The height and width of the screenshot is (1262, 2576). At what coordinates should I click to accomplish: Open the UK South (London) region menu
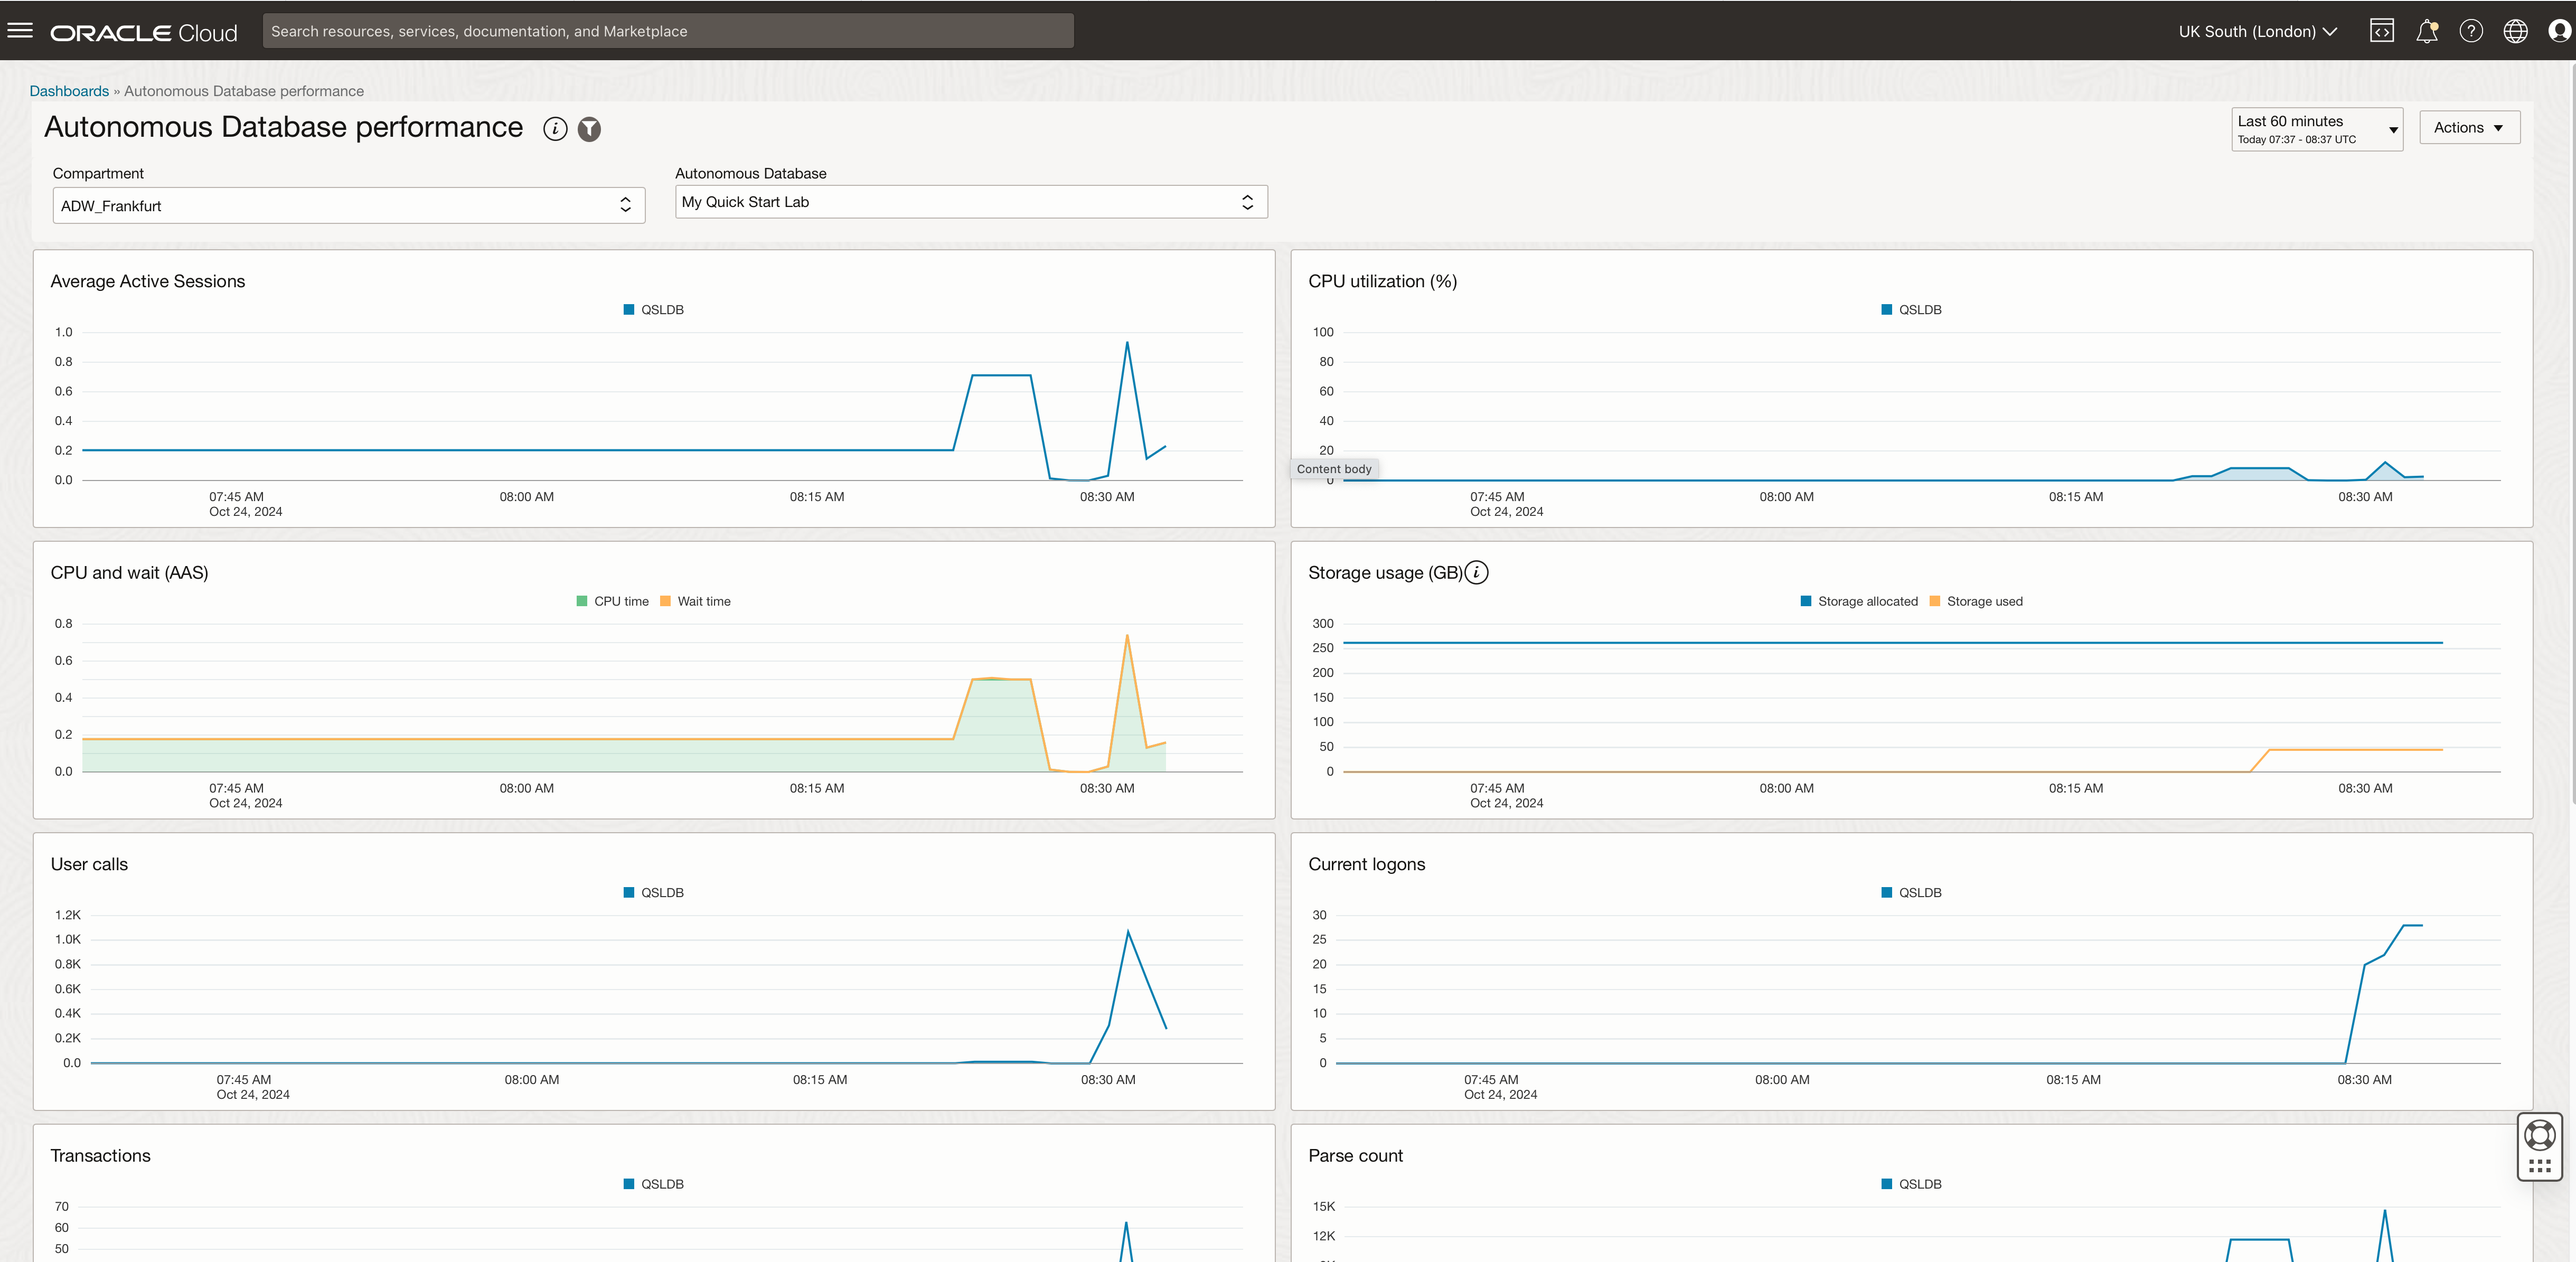click(2257, 31)
